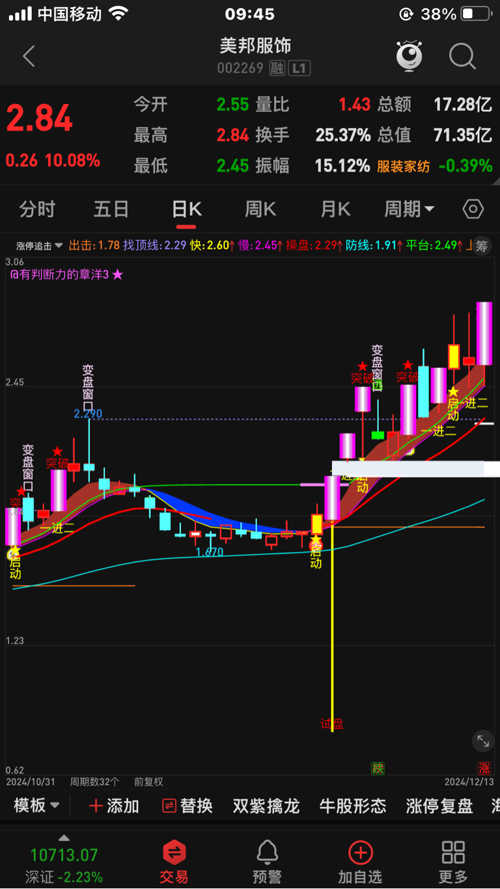The width and height of the screenshot is (500, 889).
Task: Switch to the 分时 tab
Action: coord(37,210)
